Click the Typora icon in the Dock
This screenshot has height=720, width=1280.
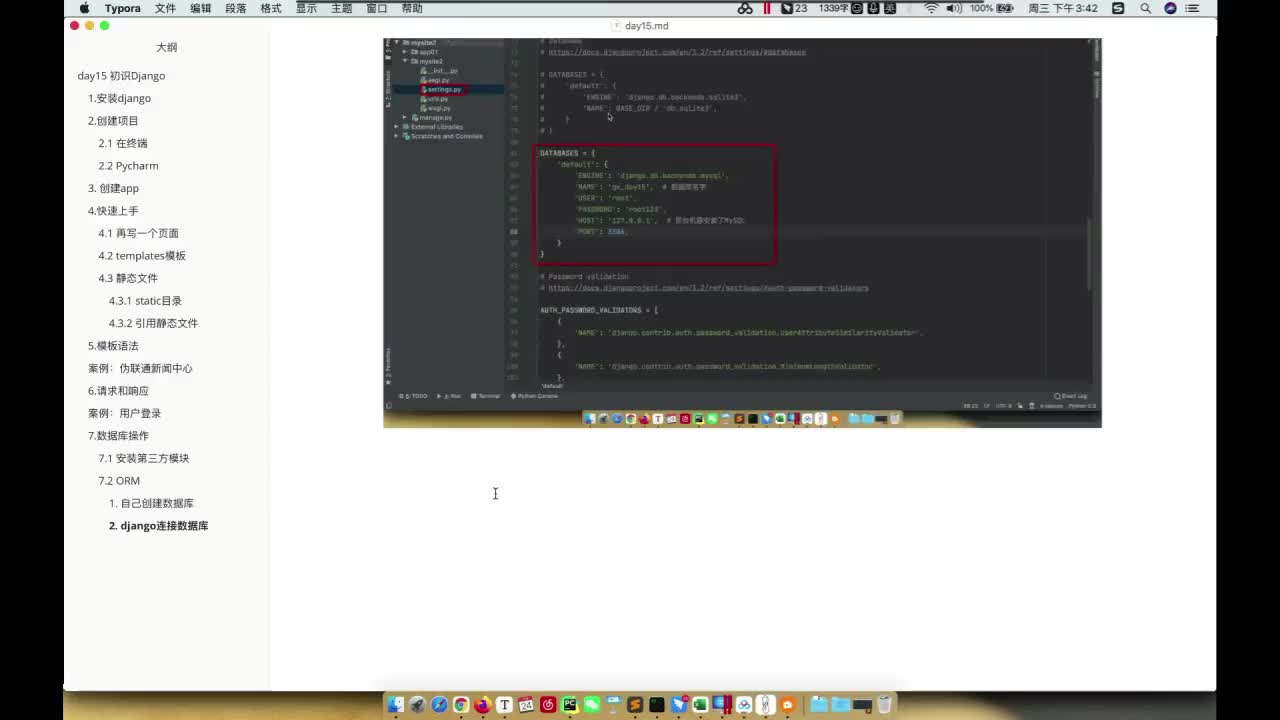505,705
